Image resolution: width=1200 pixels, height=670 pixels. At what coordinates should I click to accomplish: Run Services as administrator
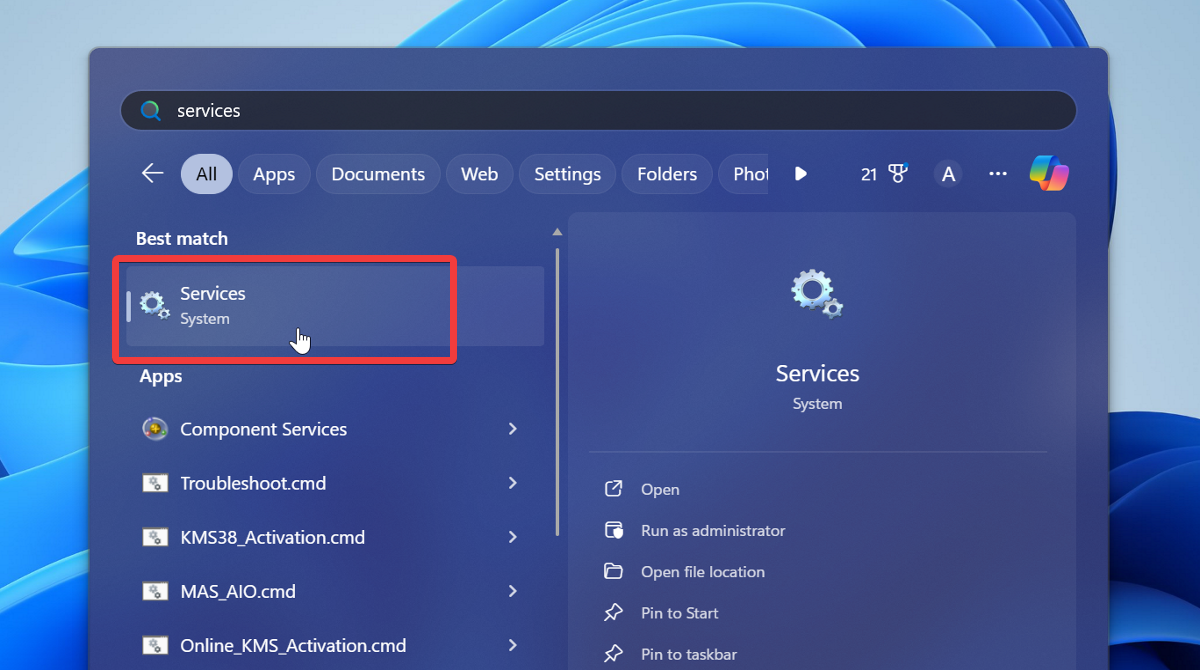pyautogui.click(x=713, y=530)
